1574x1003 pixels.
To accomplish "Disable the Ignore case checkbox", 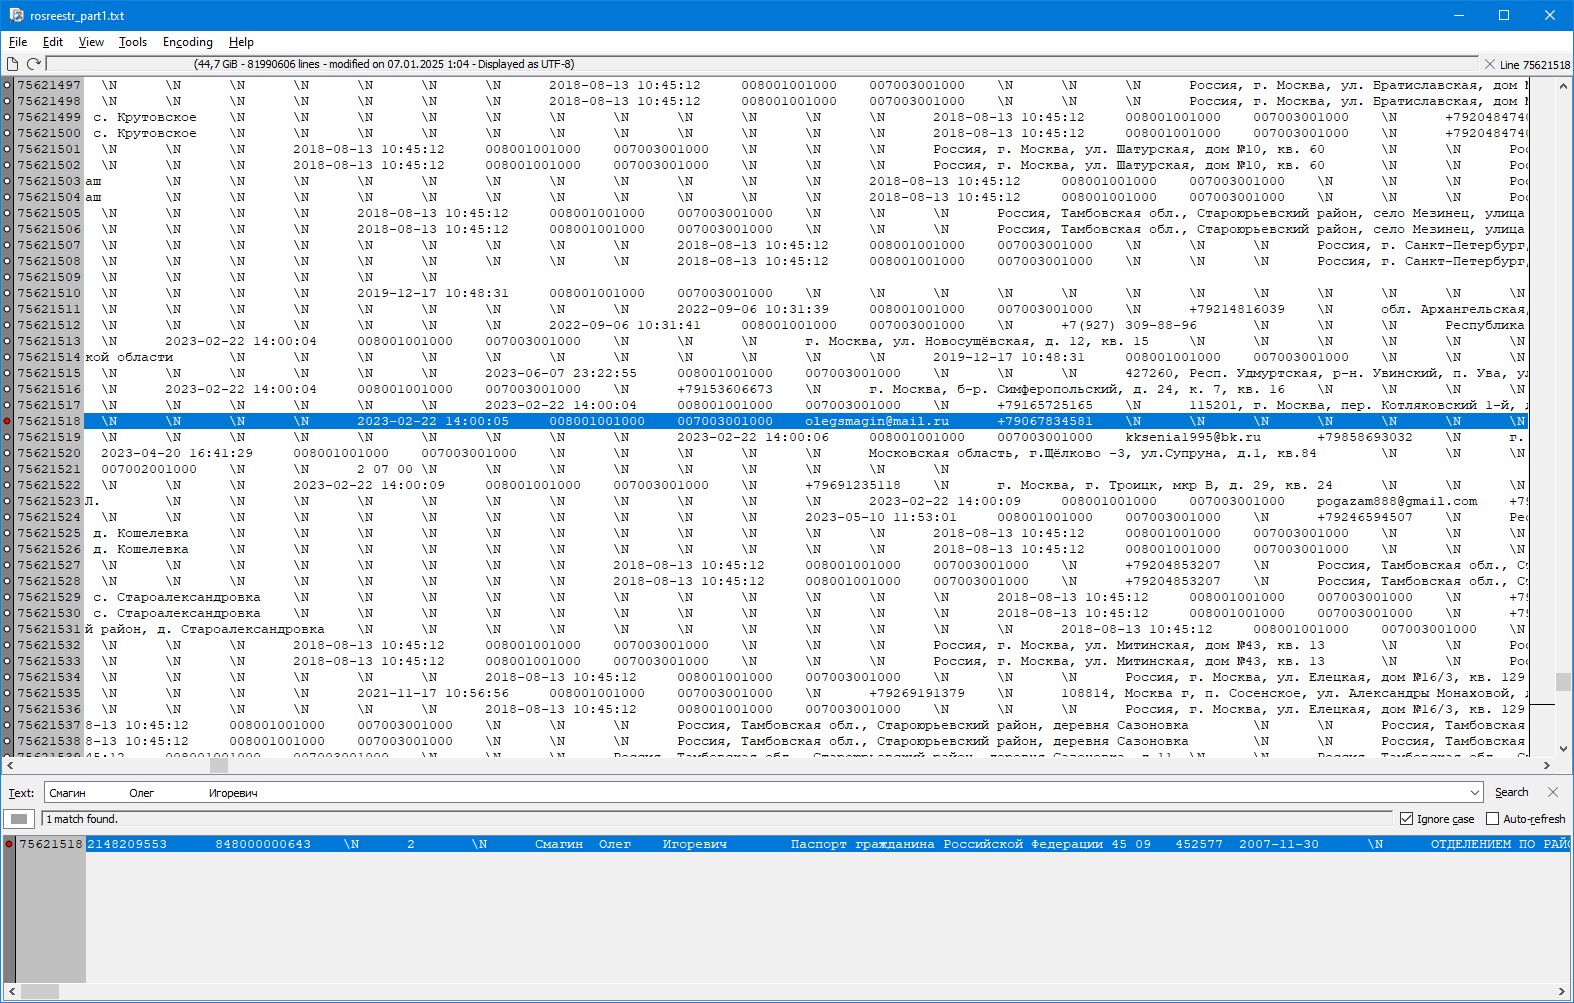I will (x=1406, y=819).
